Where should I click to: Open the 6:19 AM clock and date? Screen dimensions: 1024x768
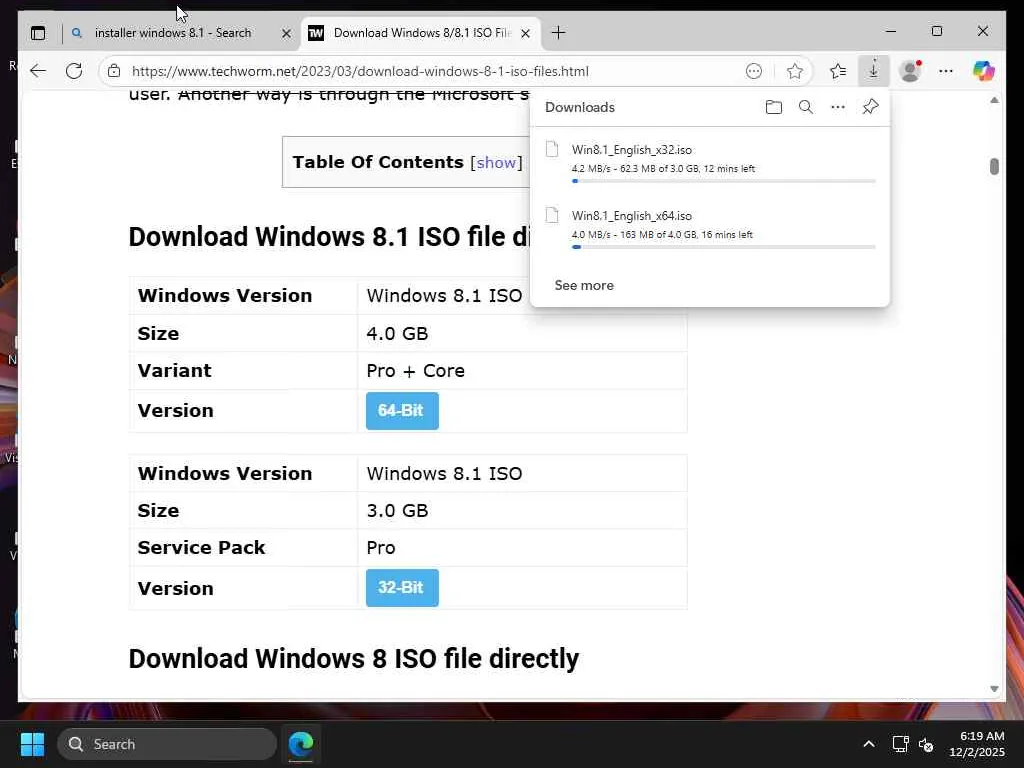[x=976, y=744]
